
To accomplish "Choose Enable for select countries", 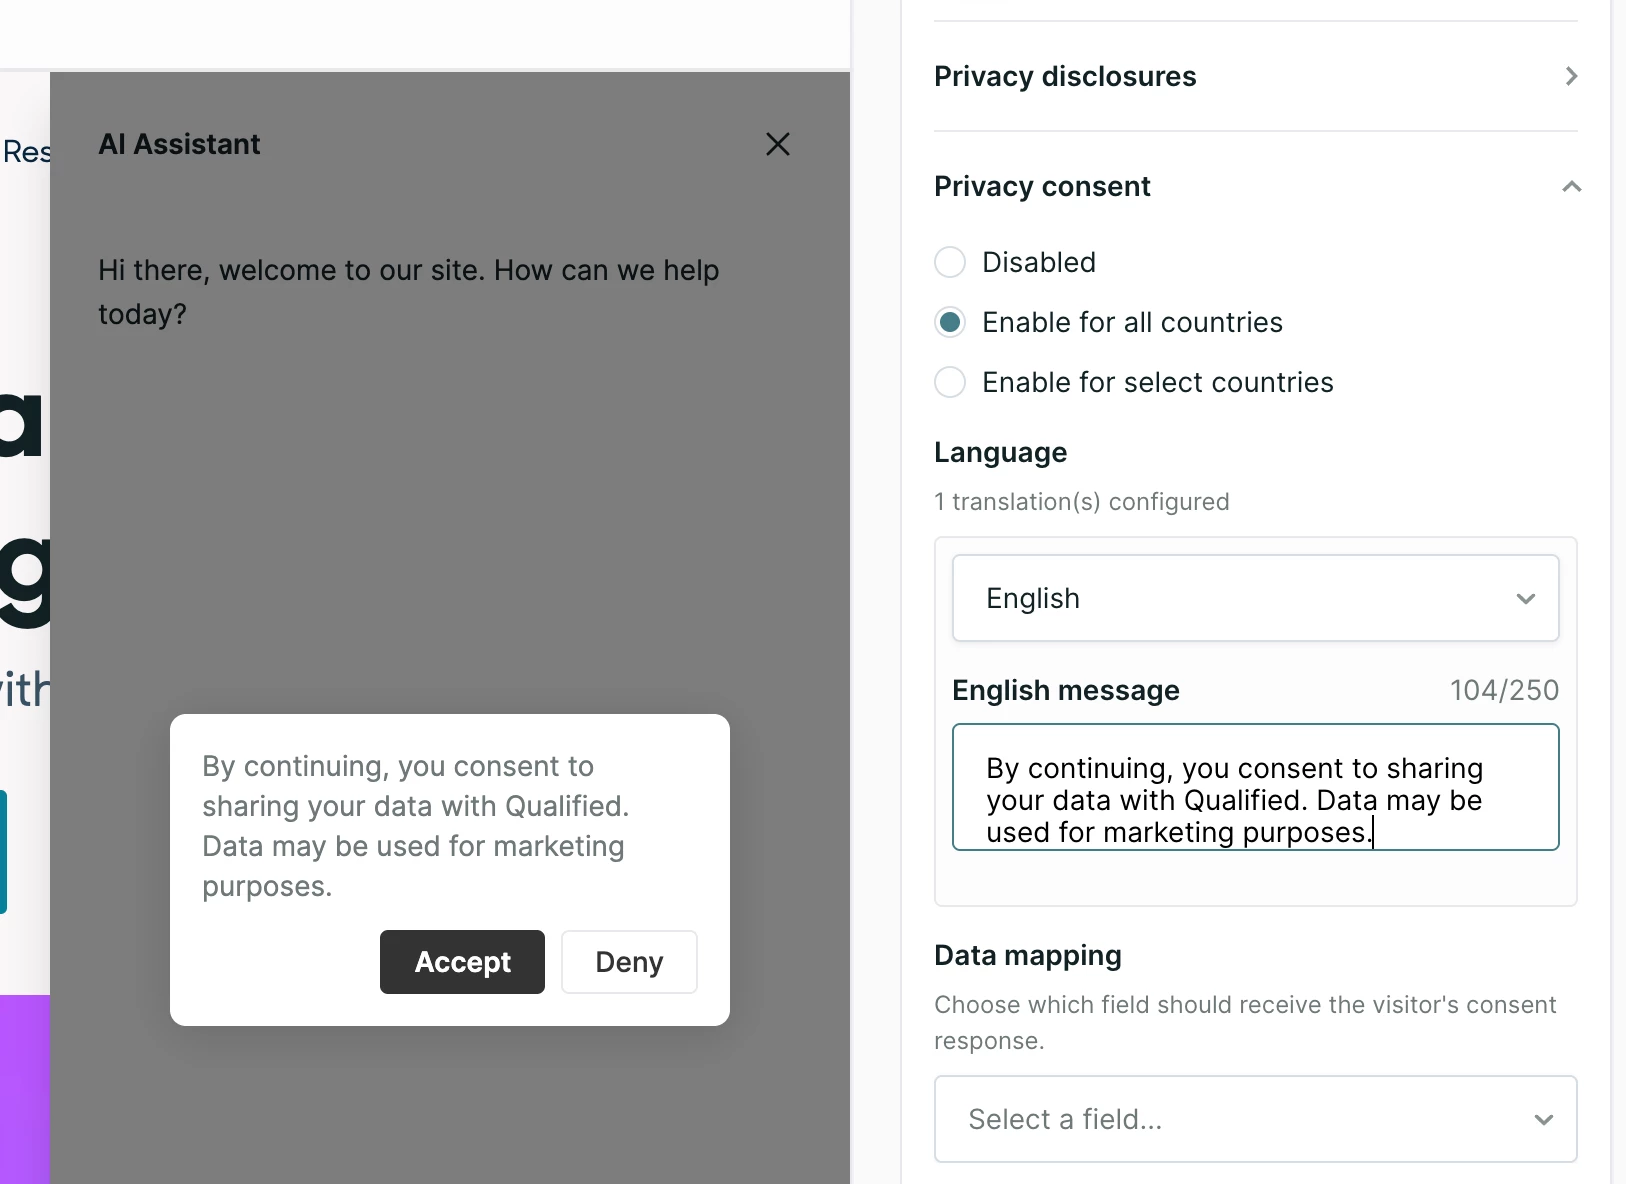I will 950,382.
